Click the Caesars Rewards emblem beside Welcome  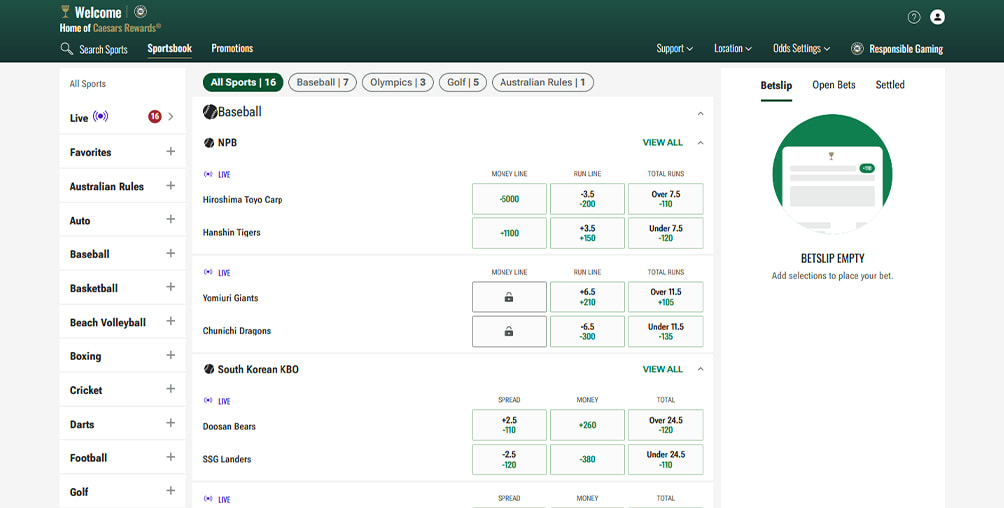click(141, 12)
